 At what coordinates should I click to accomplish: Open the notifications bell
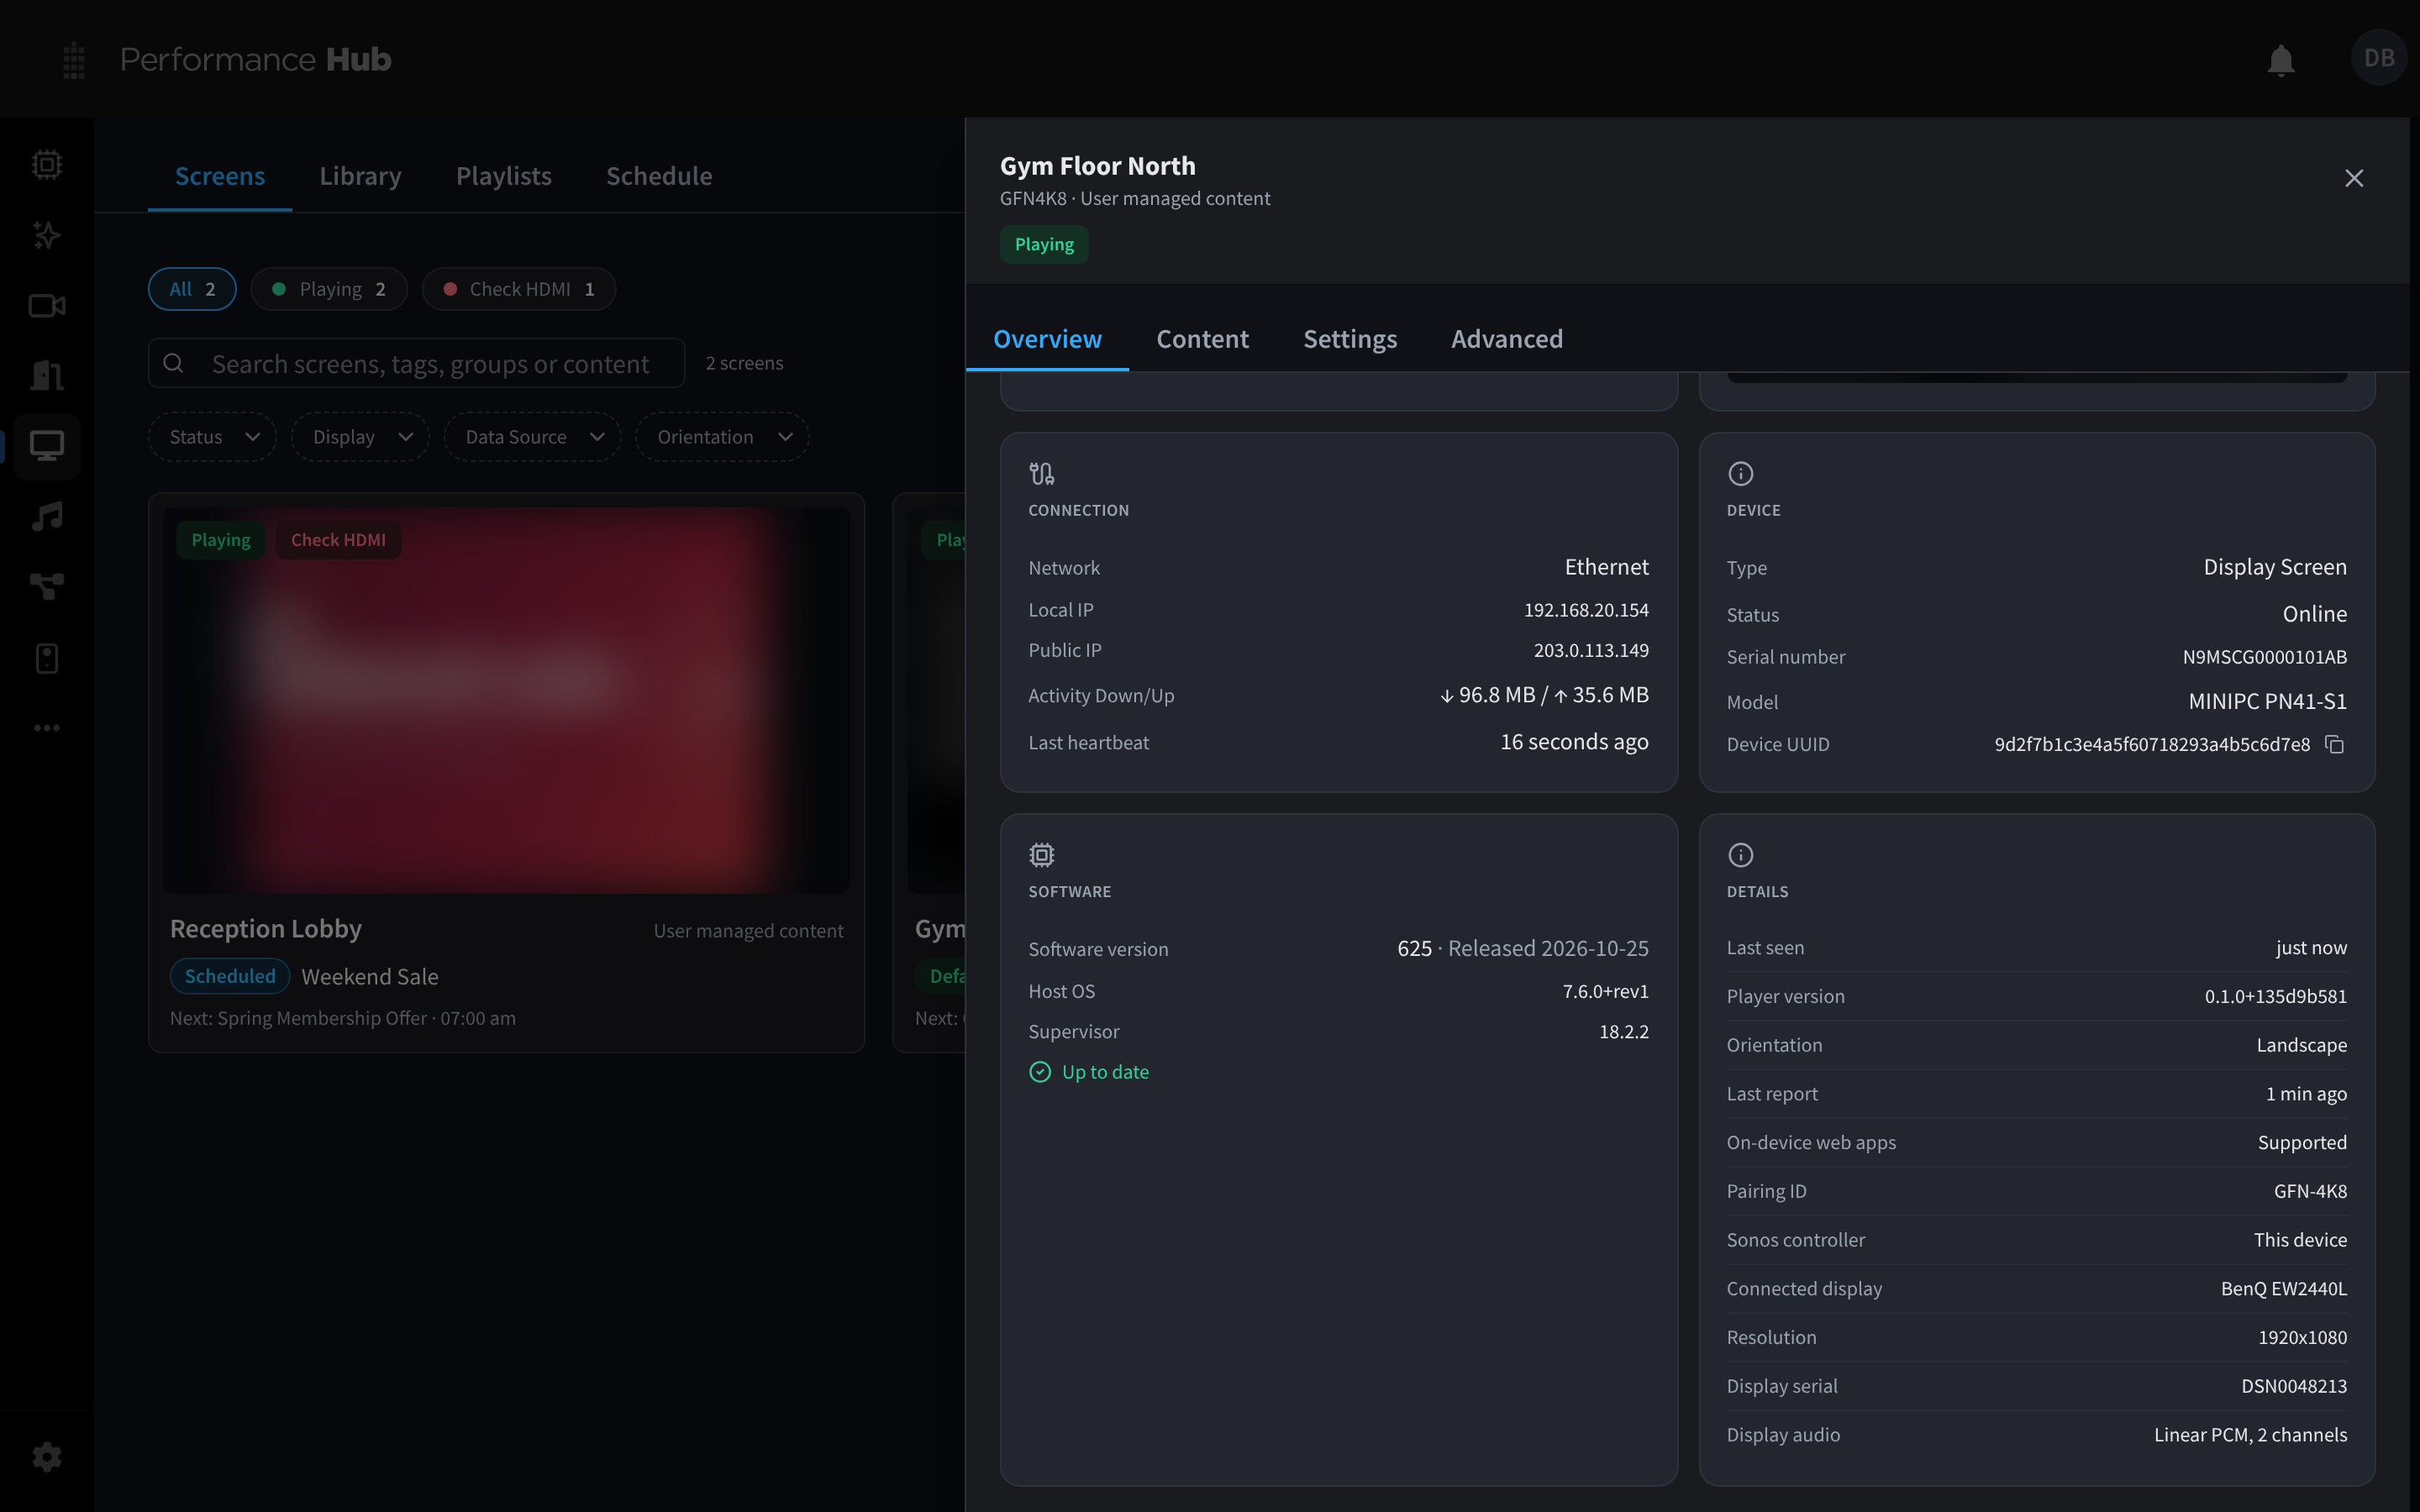point(2280,60)
